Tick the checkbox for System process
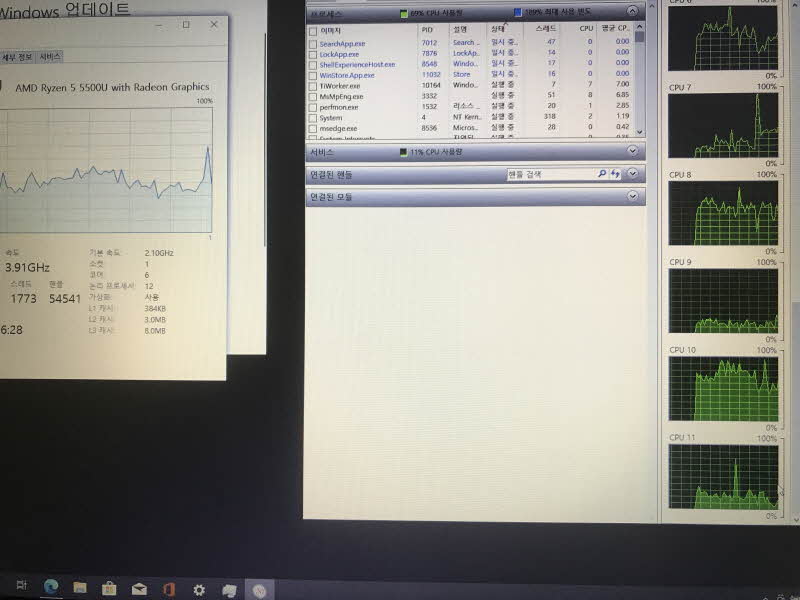Viewport: 800px width, 600px height. point(313,118)
